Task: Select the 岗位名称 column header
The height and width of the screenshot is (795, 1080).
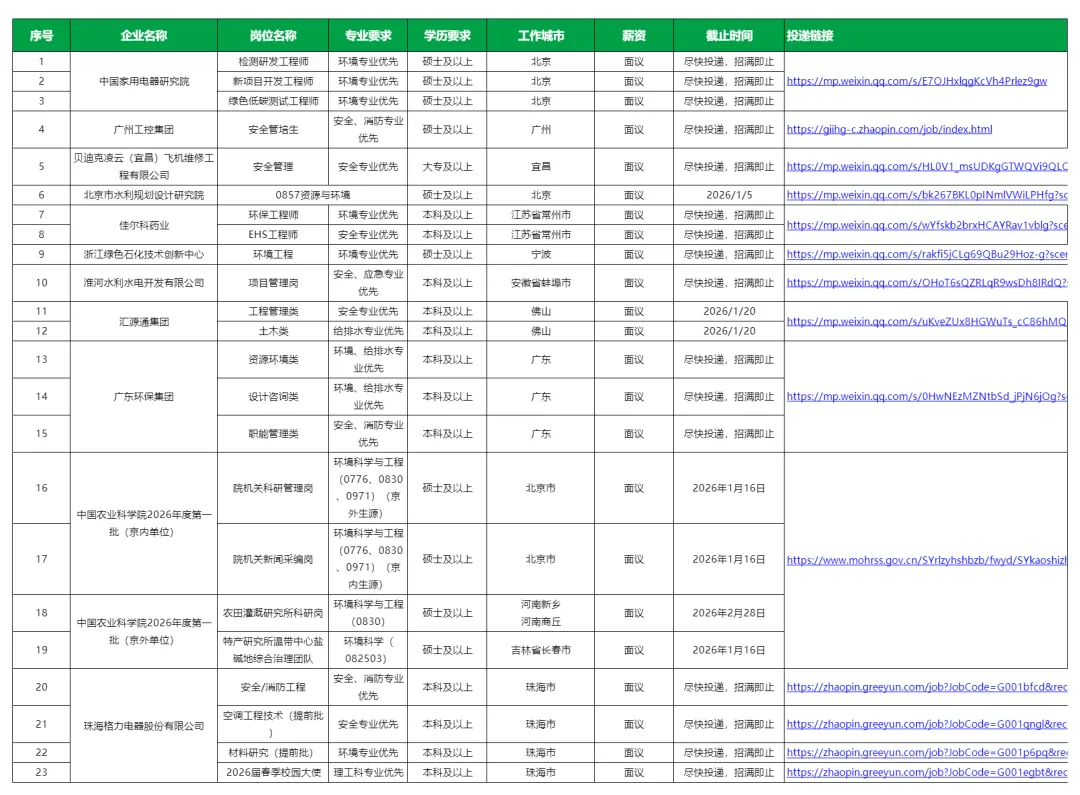Action: [273, 35]
